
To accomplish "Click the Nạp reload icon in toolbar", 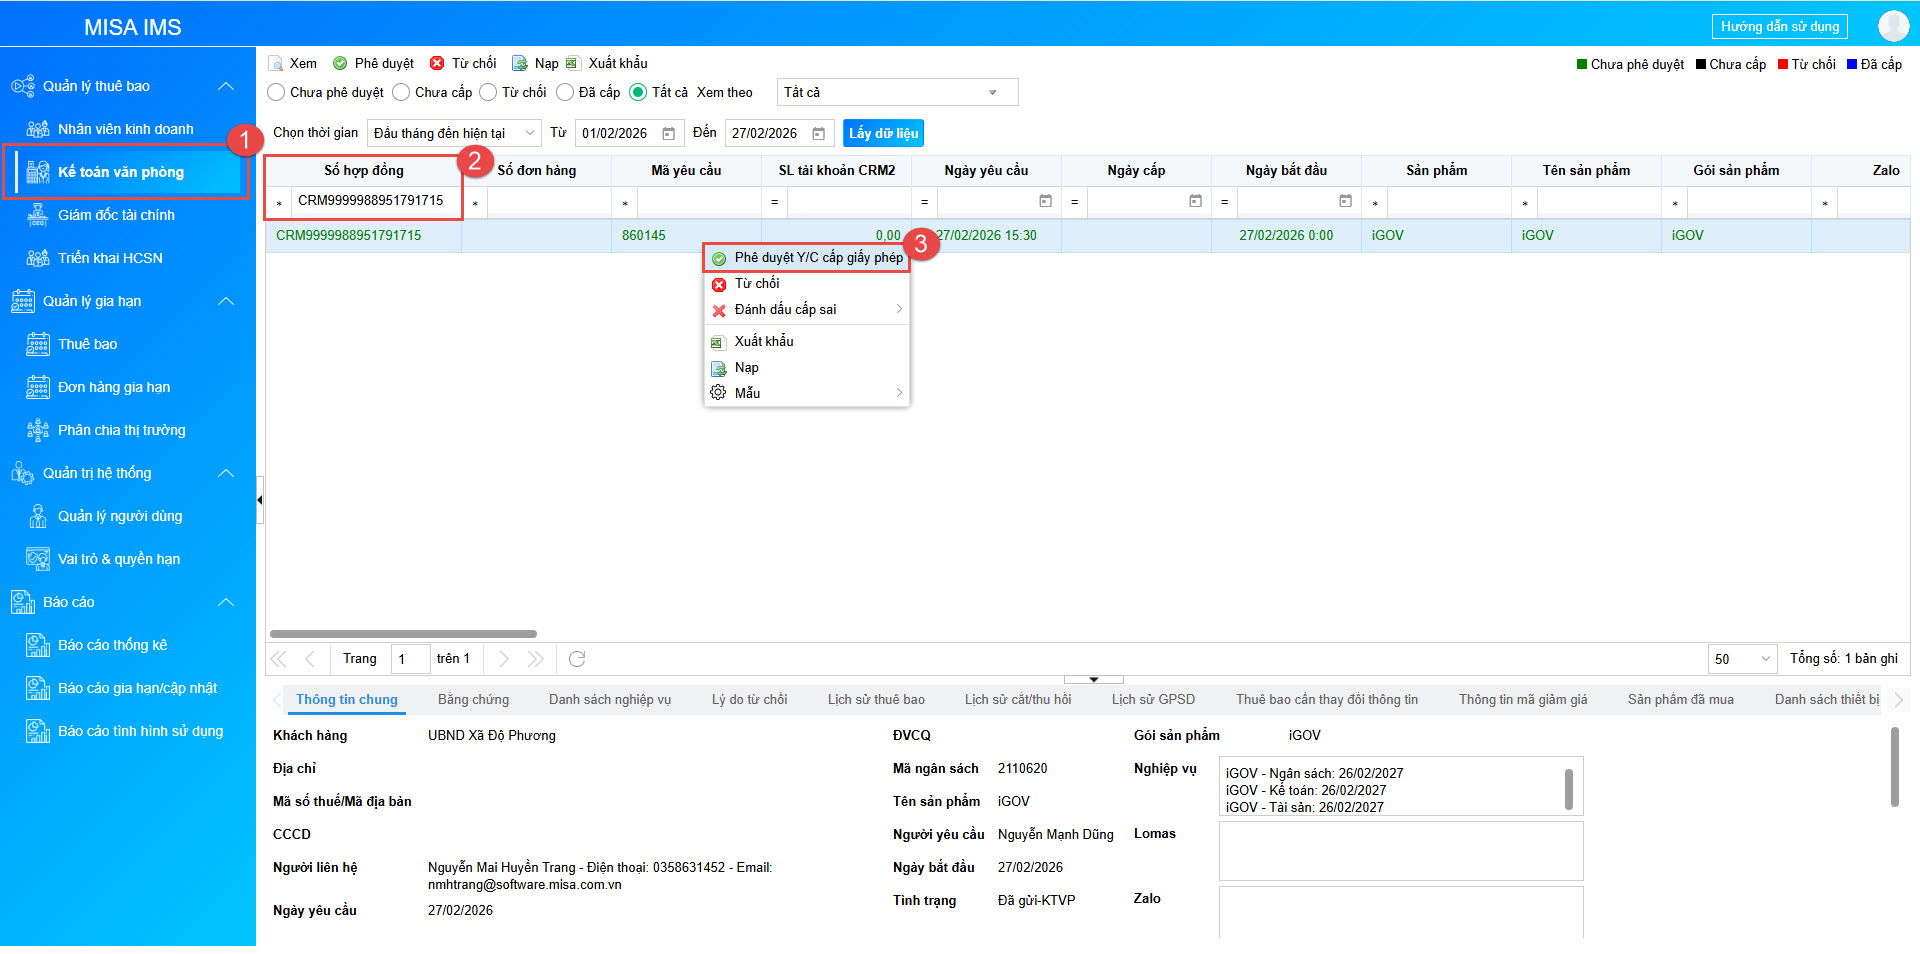I will (520, 64).
